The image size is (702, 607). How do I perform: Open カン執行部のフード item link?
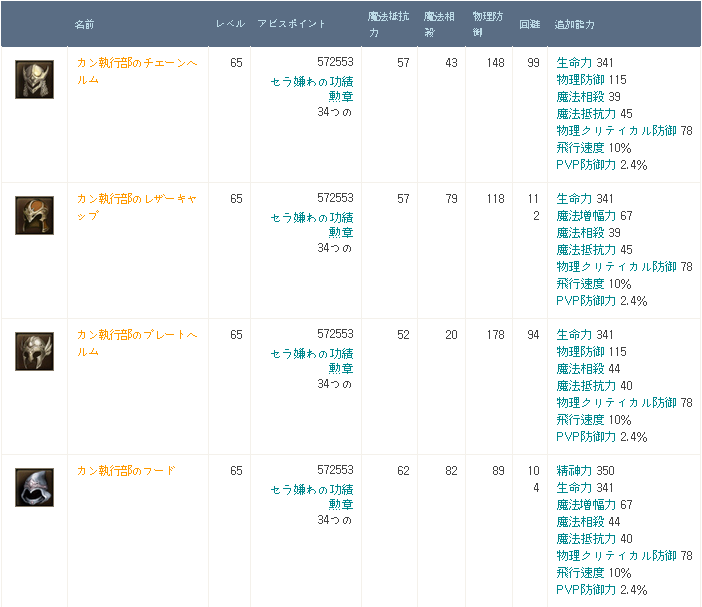(x=126, y=470)
